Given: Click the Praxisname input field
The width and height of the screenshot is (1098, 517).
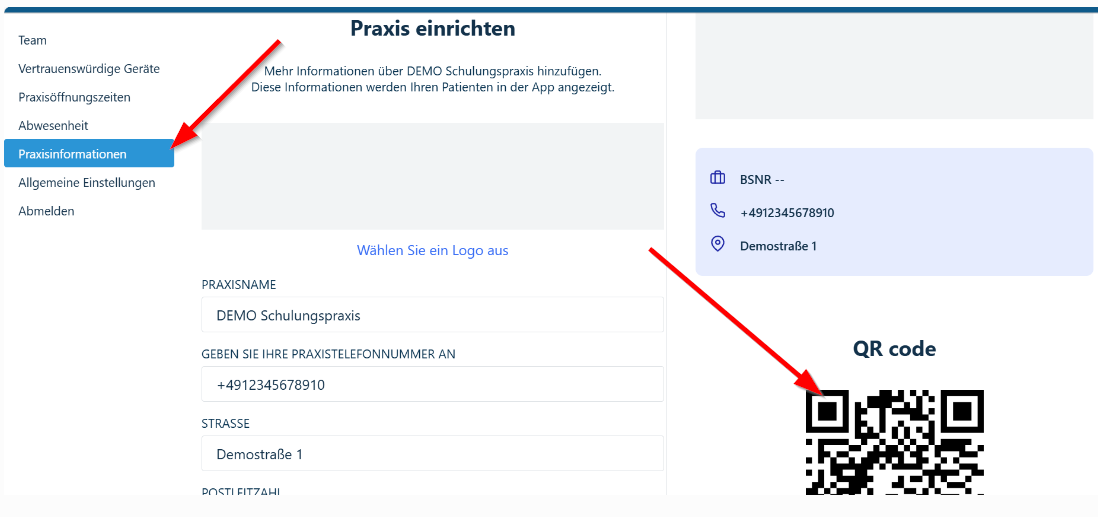Looking at the screenshot, I should [x=432, y=315].
